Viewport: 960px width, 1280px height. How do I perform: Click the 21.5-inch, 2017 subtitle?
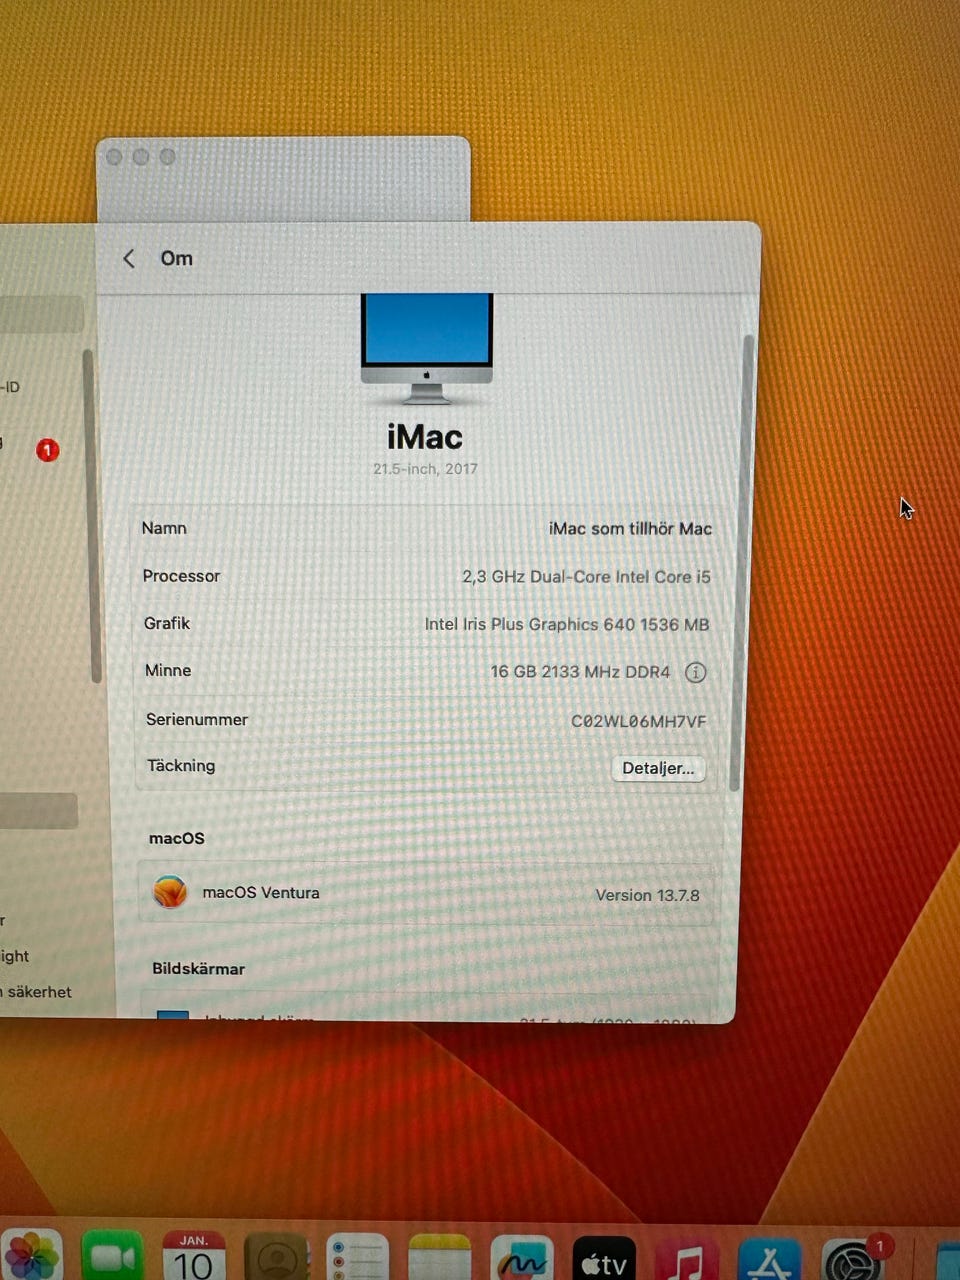425,469
